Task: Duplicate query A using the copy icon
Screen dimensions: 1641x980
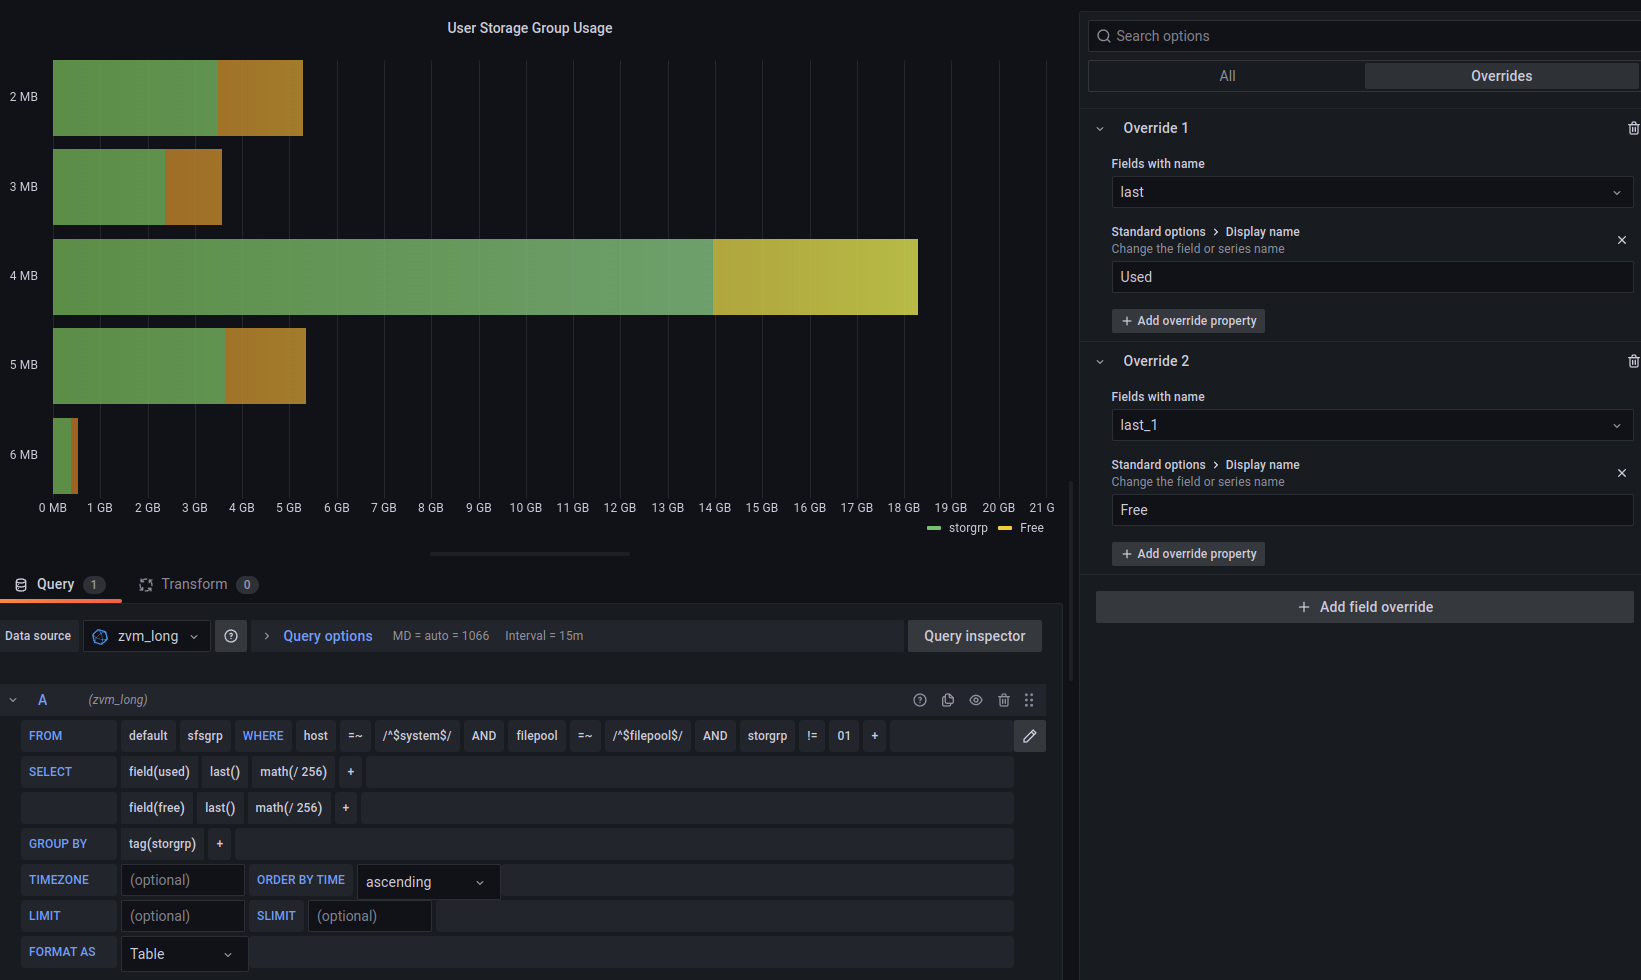Action: 948,700
